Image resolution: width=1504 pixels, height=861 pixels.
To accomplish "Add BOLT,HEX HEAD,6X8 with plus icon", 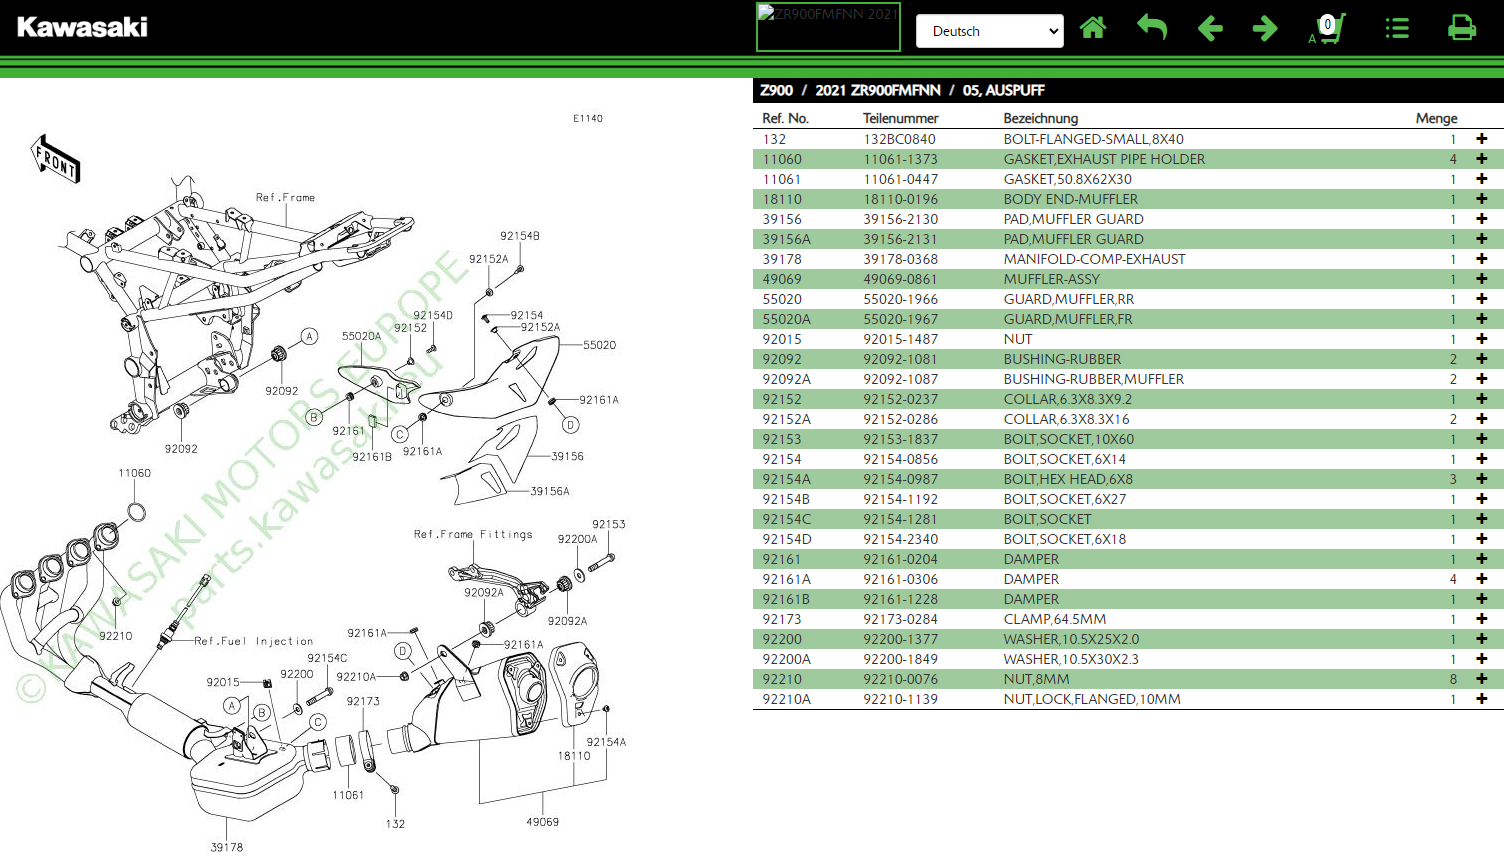I will 1481,479.
